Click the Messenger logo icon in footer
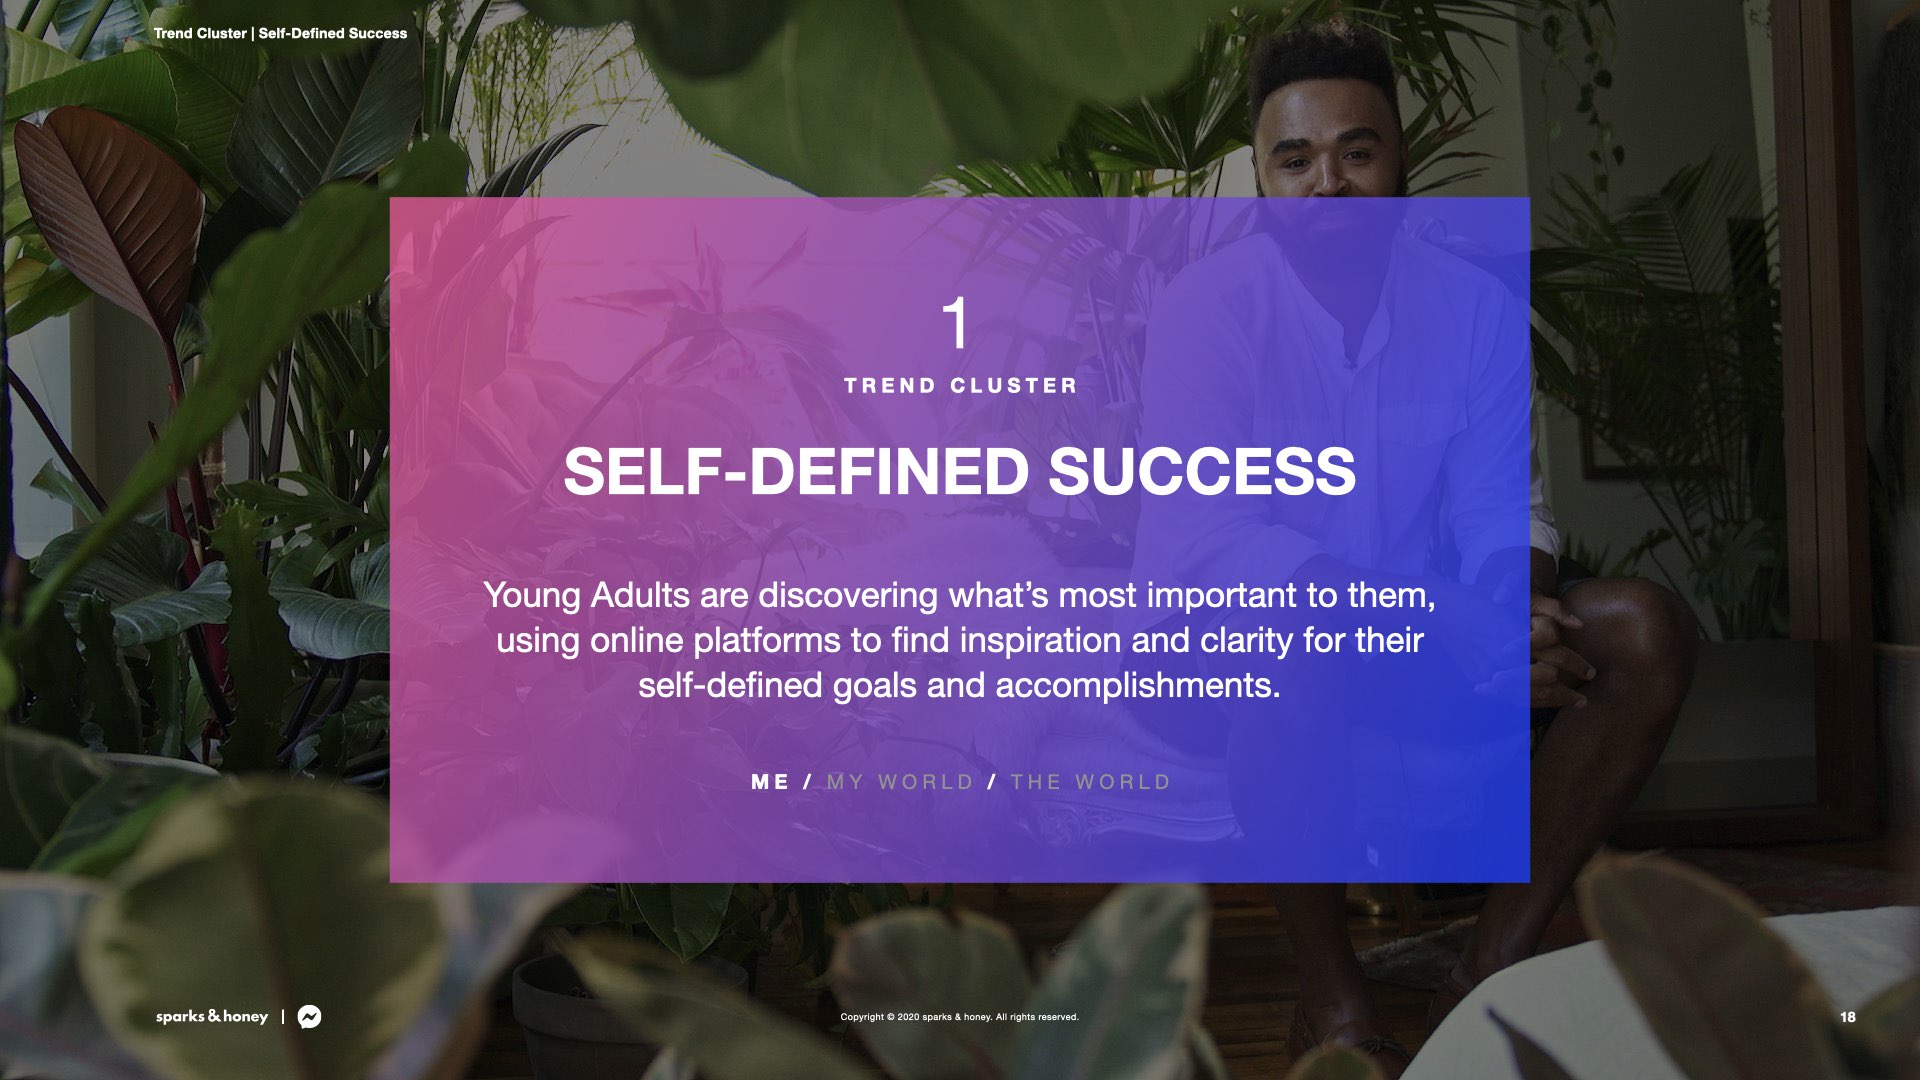1920x1080 pixels. pyautogui.click(x=310, y=1017)
